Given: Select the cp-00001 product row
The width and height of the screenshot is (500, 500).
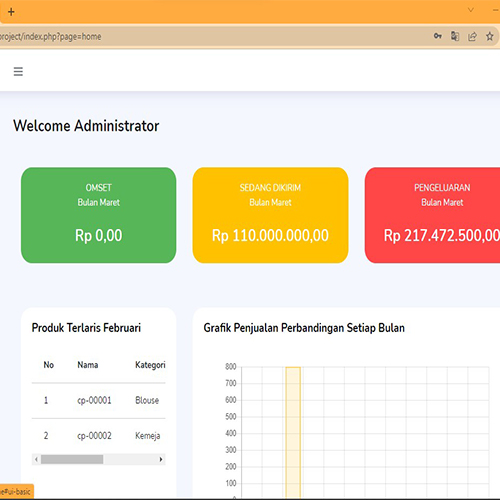Looking at the screenshot, I should 99,400.
